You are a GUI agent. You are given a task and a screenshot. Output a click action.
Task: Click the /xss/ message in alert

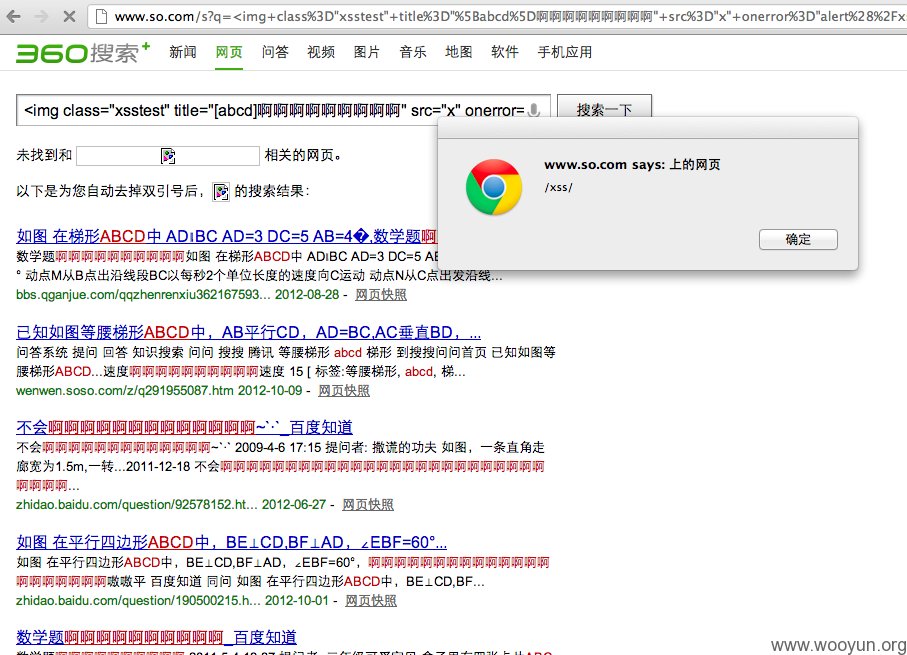558,187
